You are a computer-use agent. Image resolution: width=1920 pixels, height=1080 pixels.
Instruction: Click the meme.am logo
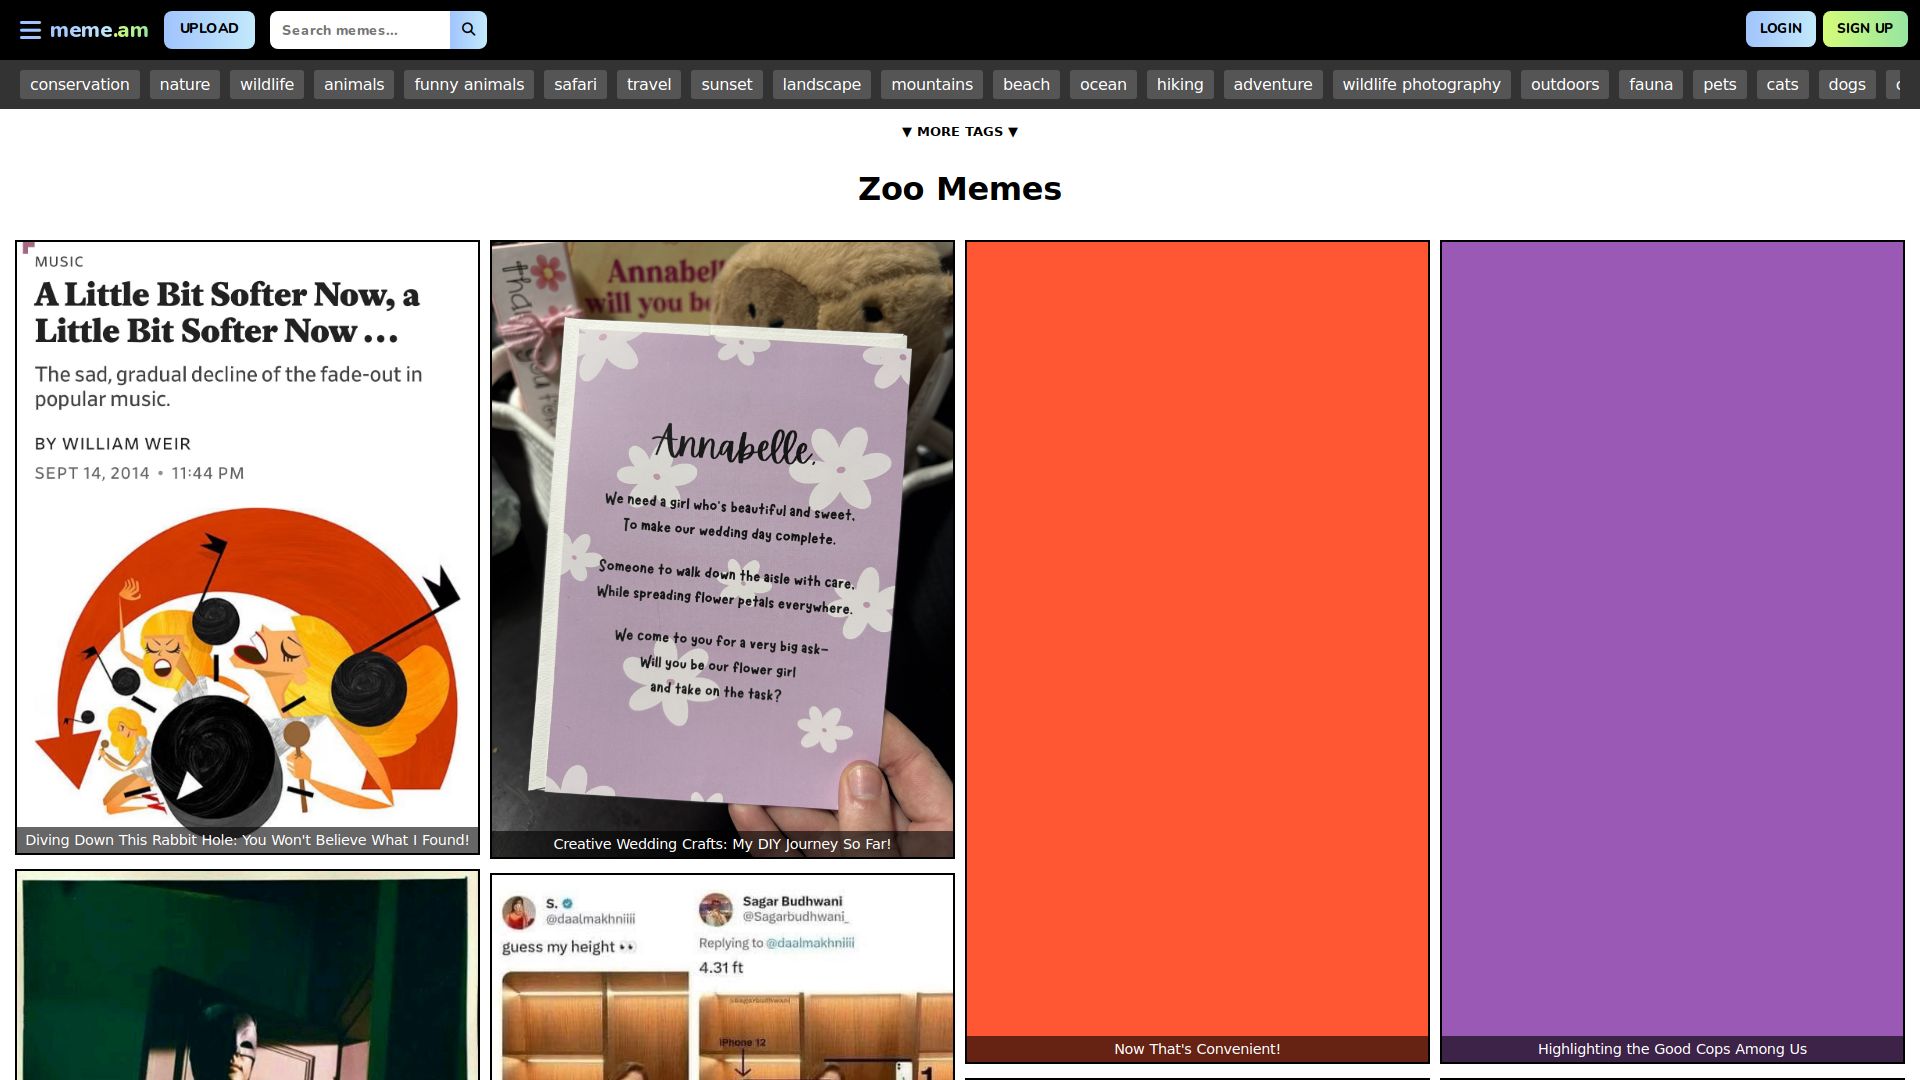tap(99, 30)
